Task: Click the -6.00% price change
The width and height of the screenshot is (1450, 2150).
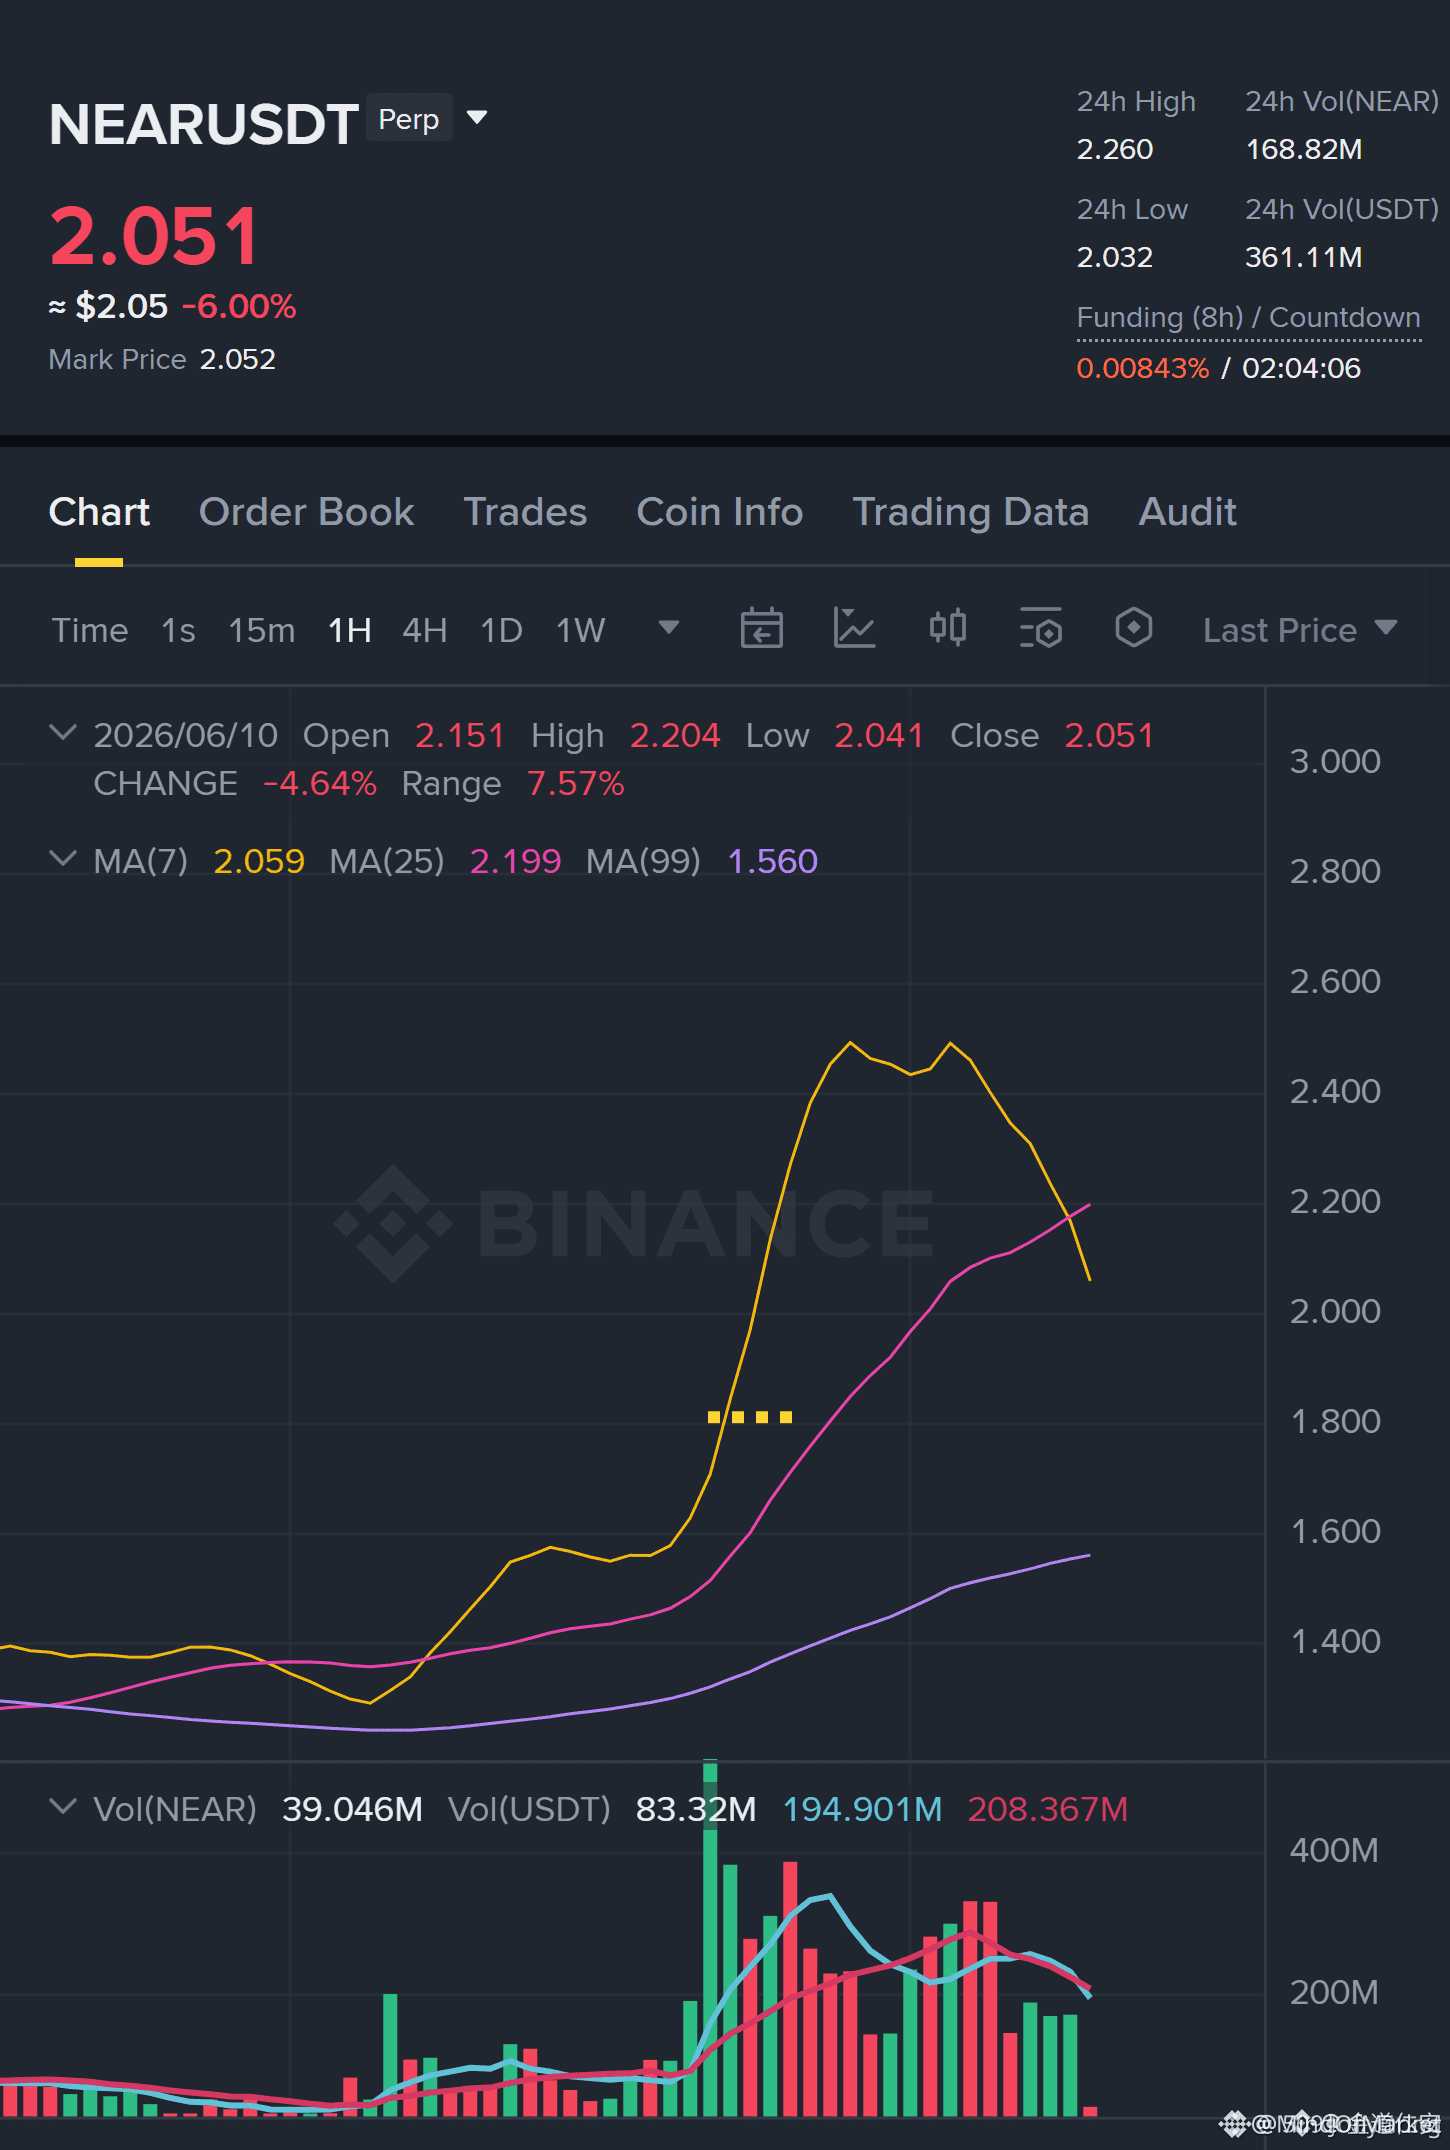Action: 239,306
